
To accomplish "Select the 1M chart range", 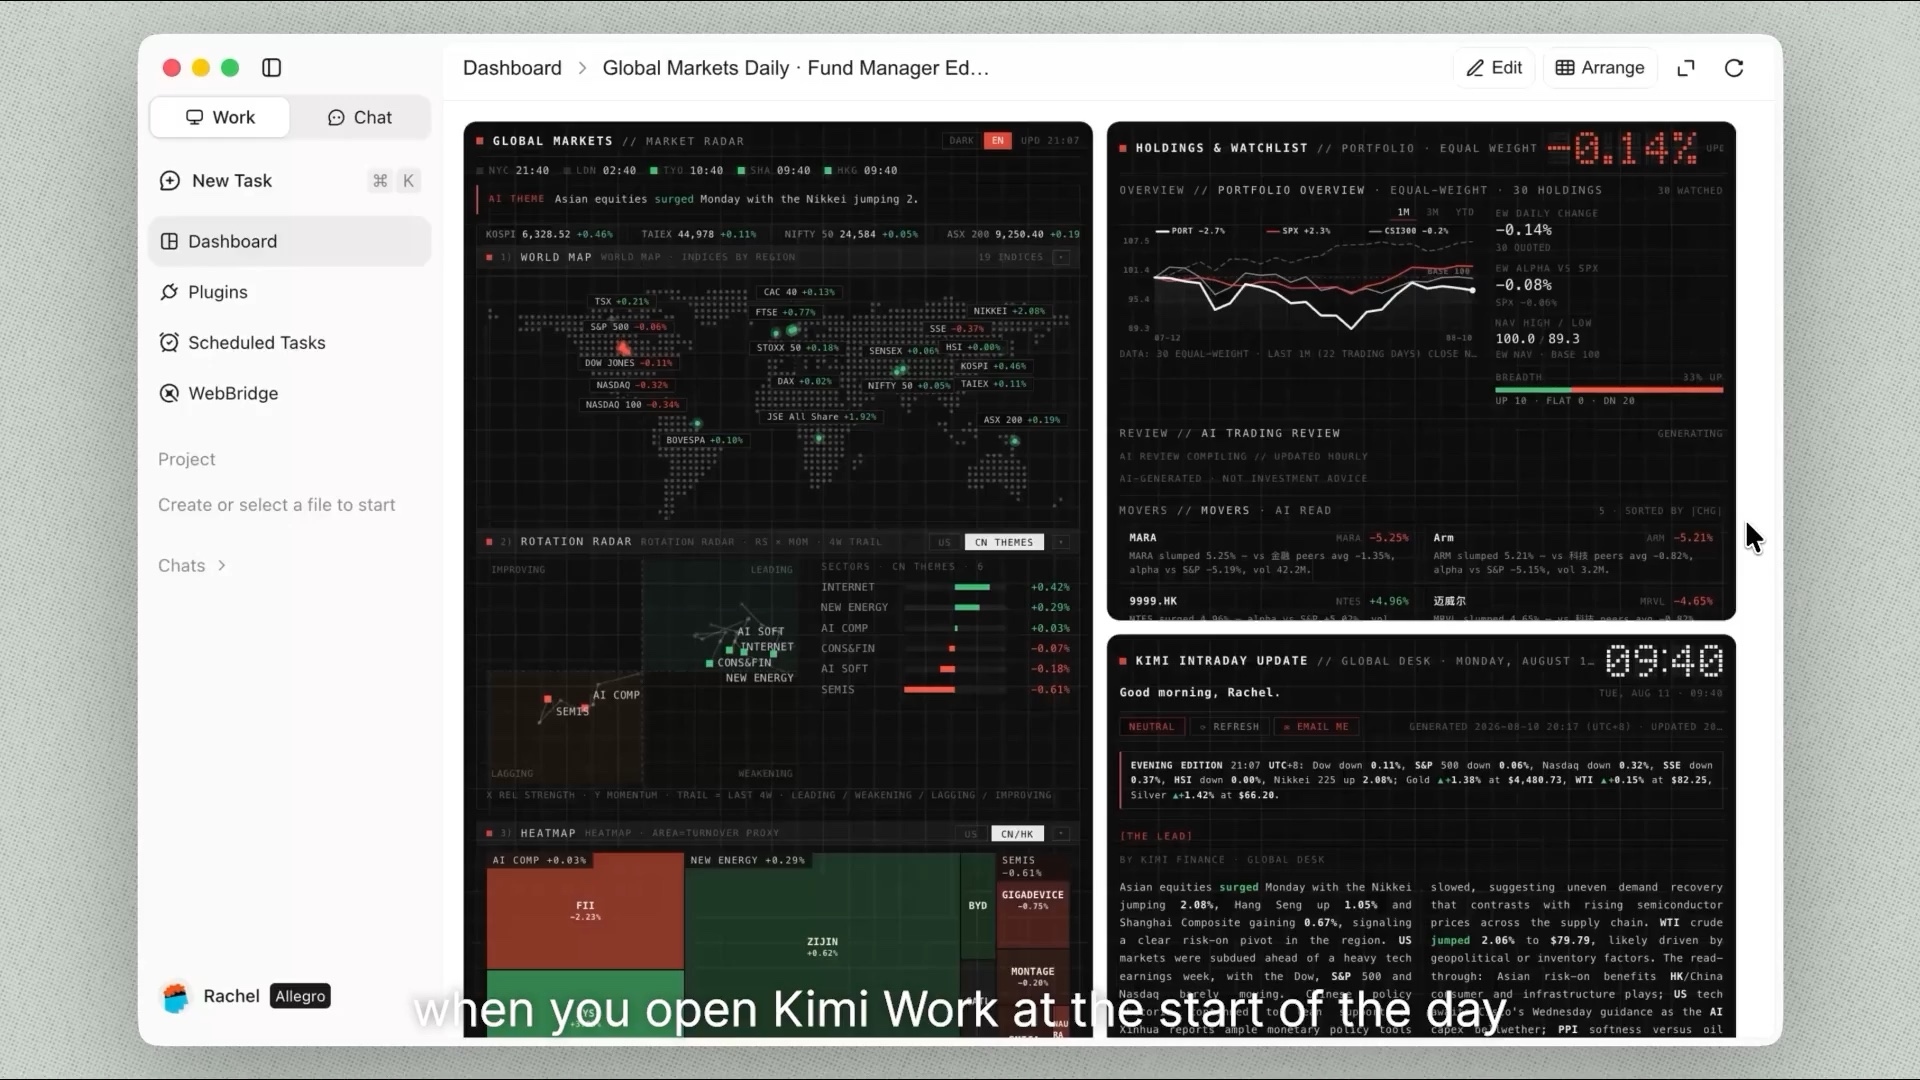I will click(1403, 212).
